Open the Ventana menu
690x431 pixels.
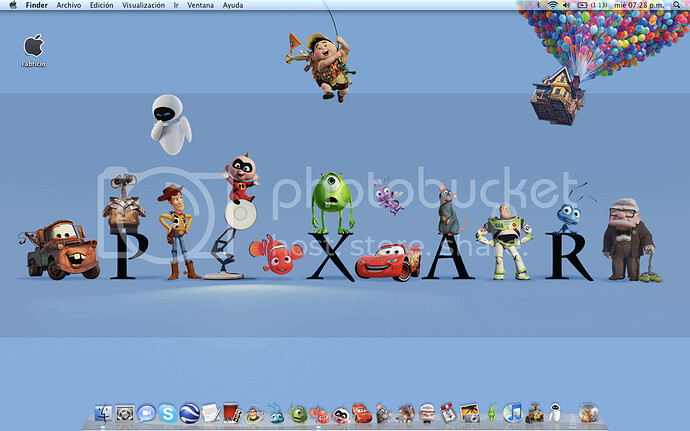coord(200,5)
